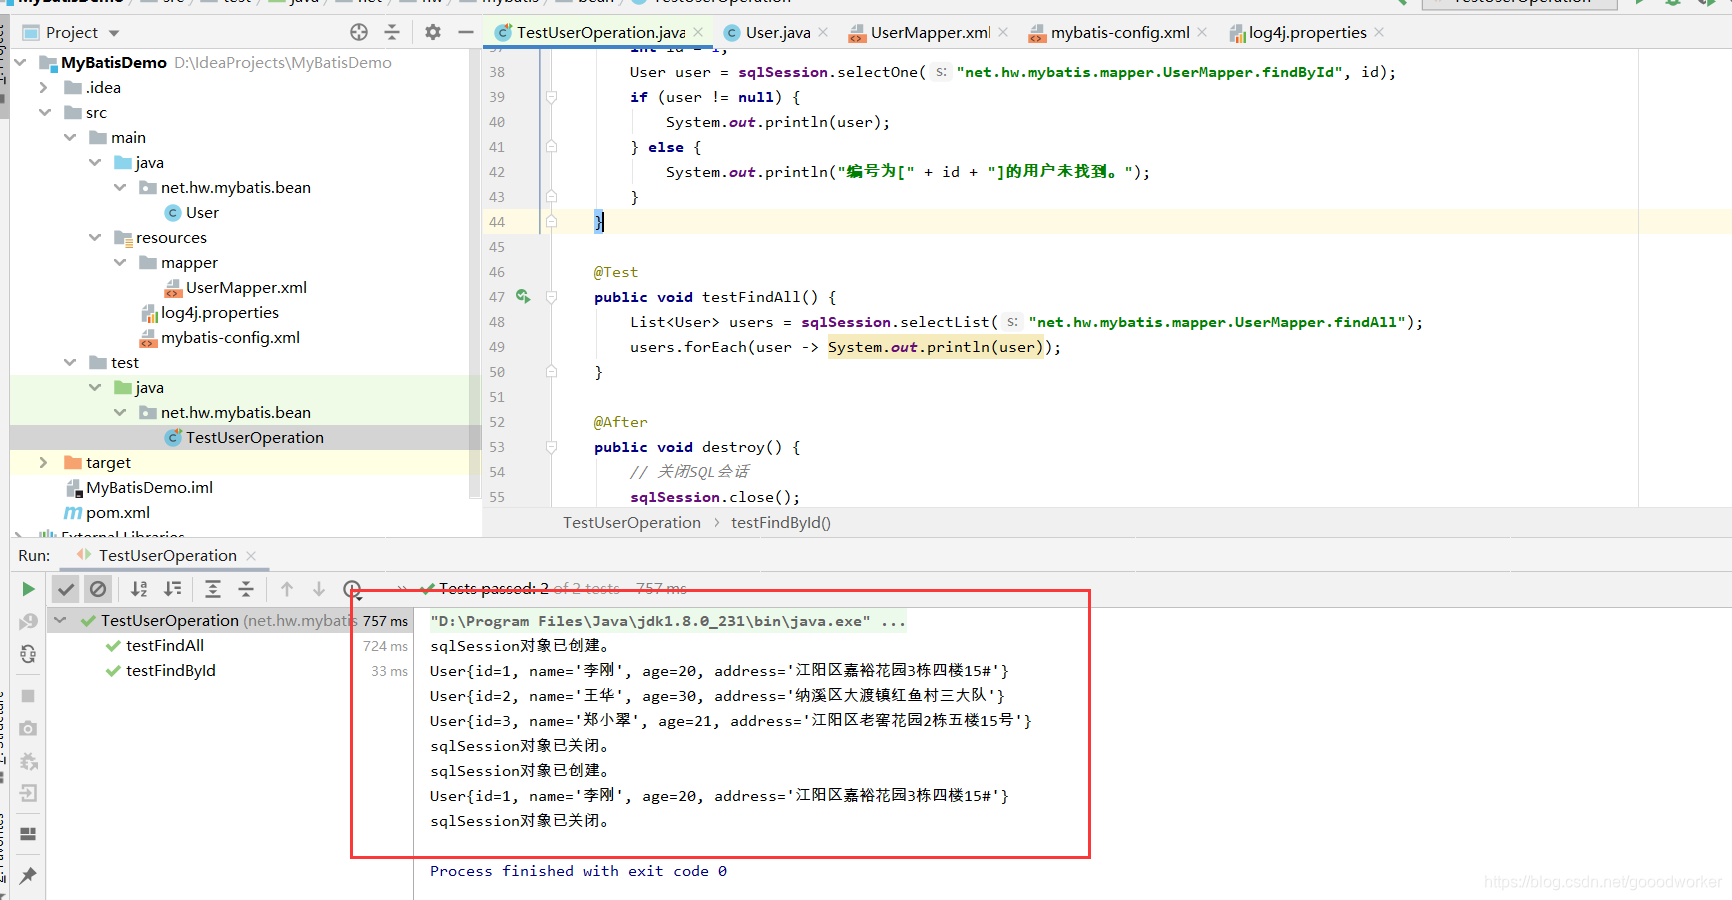Rerun TestUserOperation with the green play icon
1732x900 pixels.
coord(28,589)
